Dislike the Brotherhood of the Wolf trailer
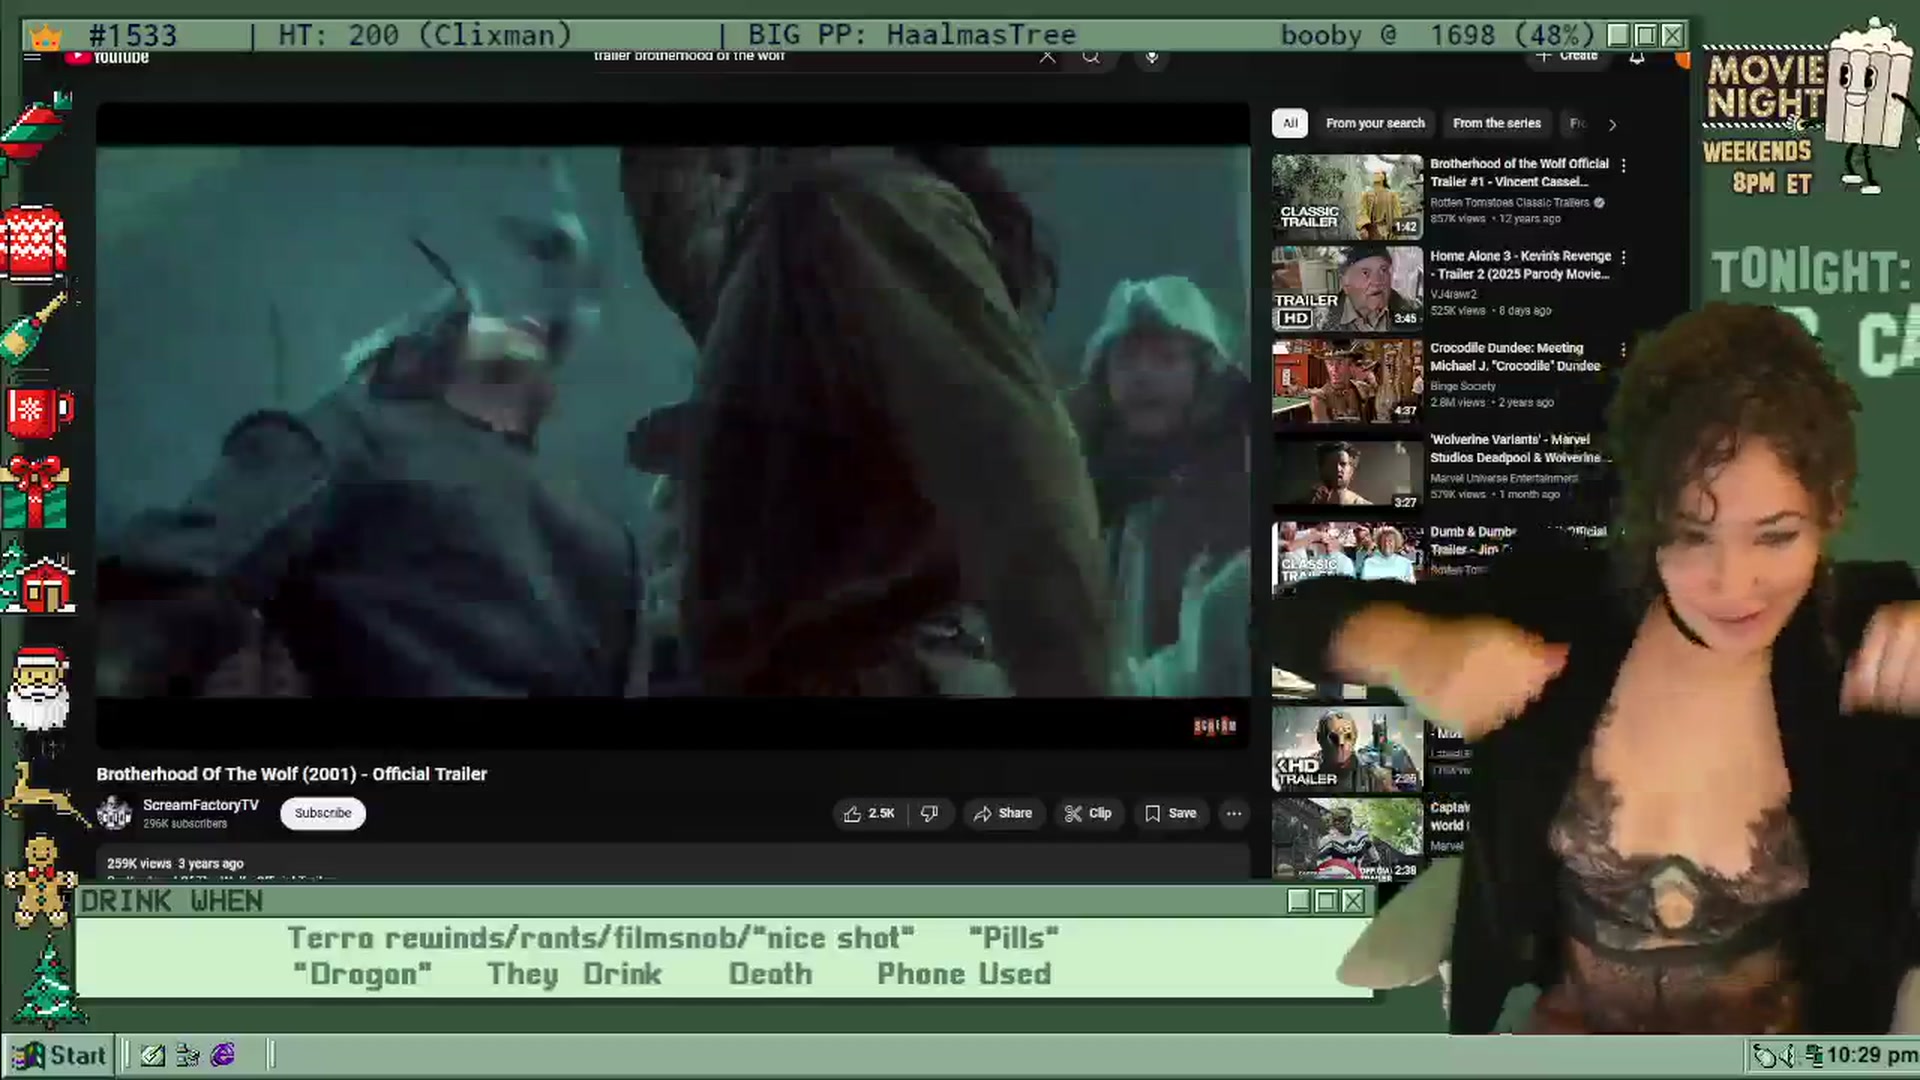 (x=930, y=813)
